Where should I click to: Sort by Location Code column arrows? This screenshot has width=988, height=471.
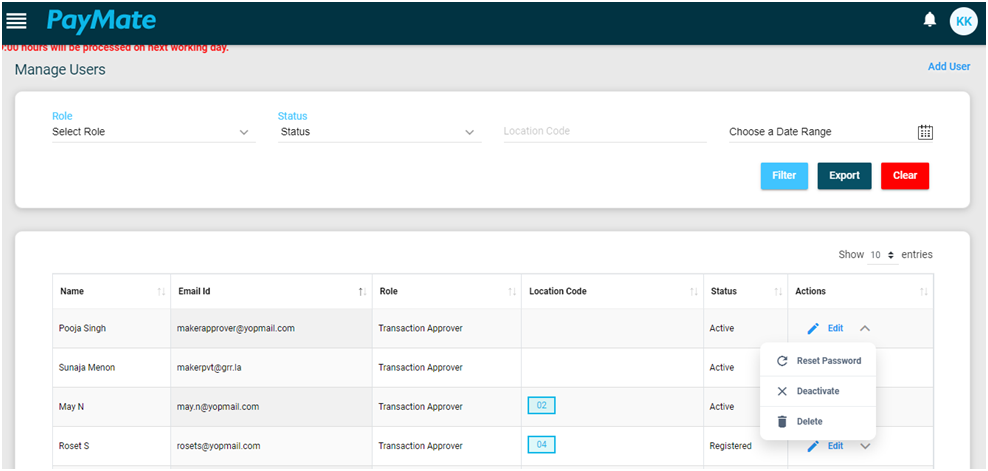point(694,292)
